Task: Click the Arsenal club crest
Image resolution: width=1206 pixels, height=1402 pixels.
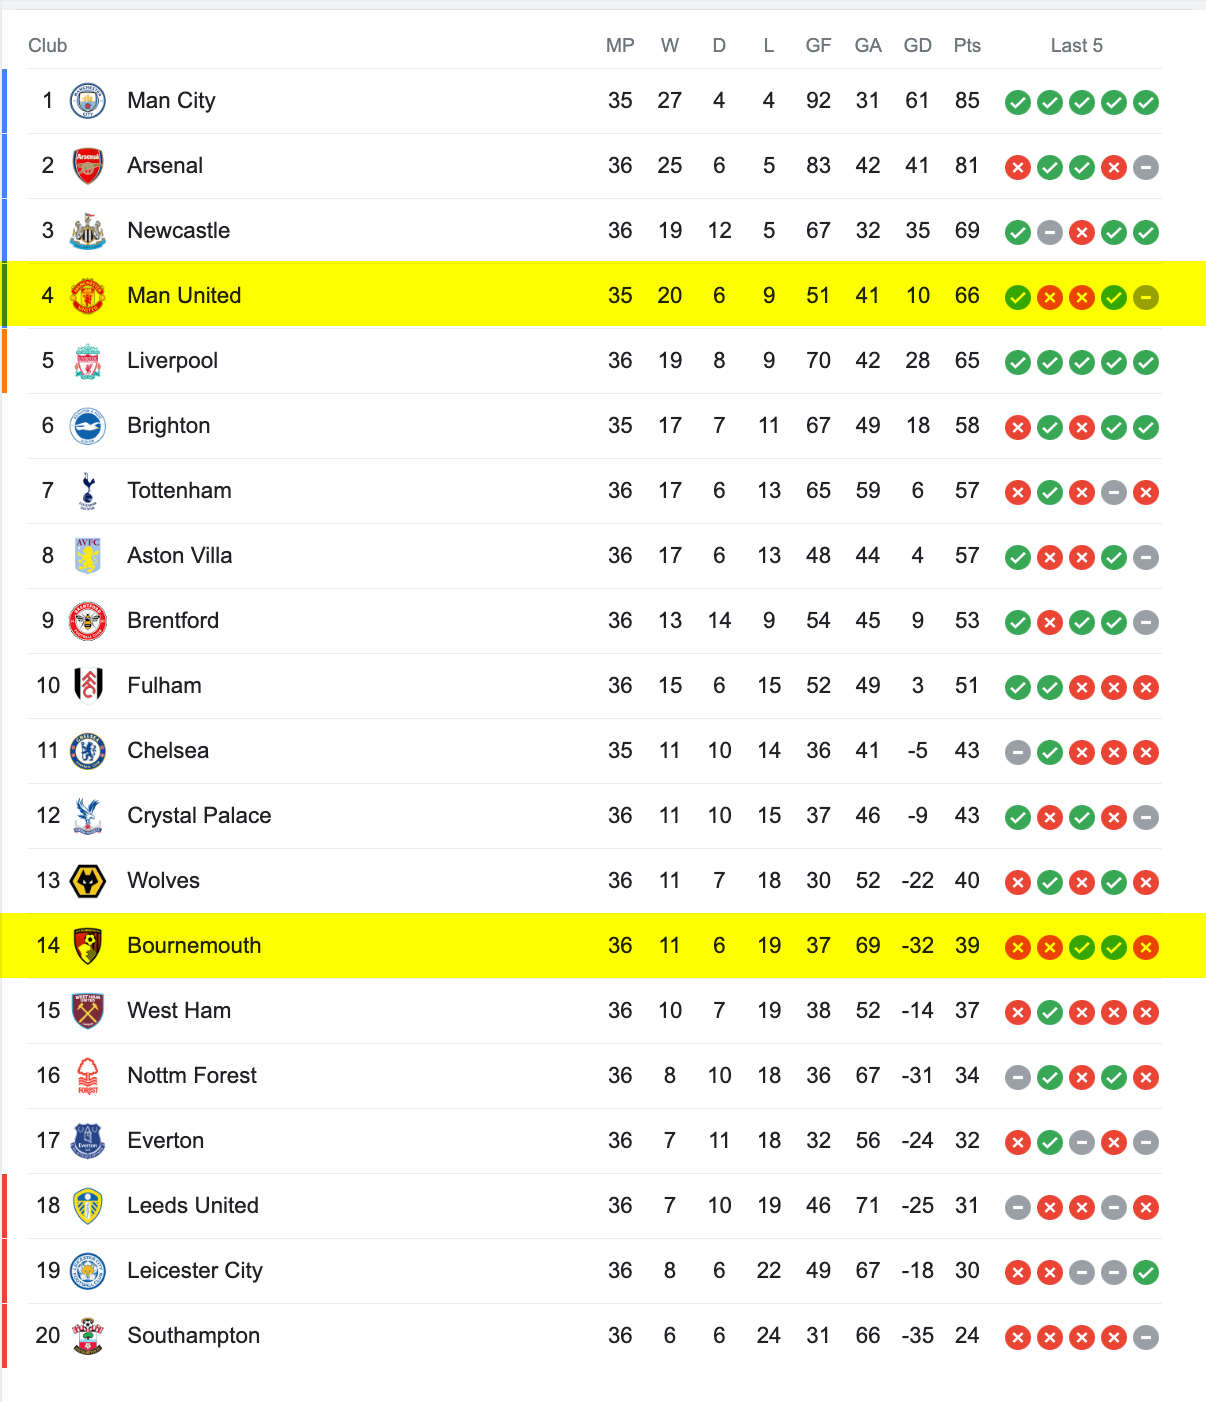Action: 88,166
